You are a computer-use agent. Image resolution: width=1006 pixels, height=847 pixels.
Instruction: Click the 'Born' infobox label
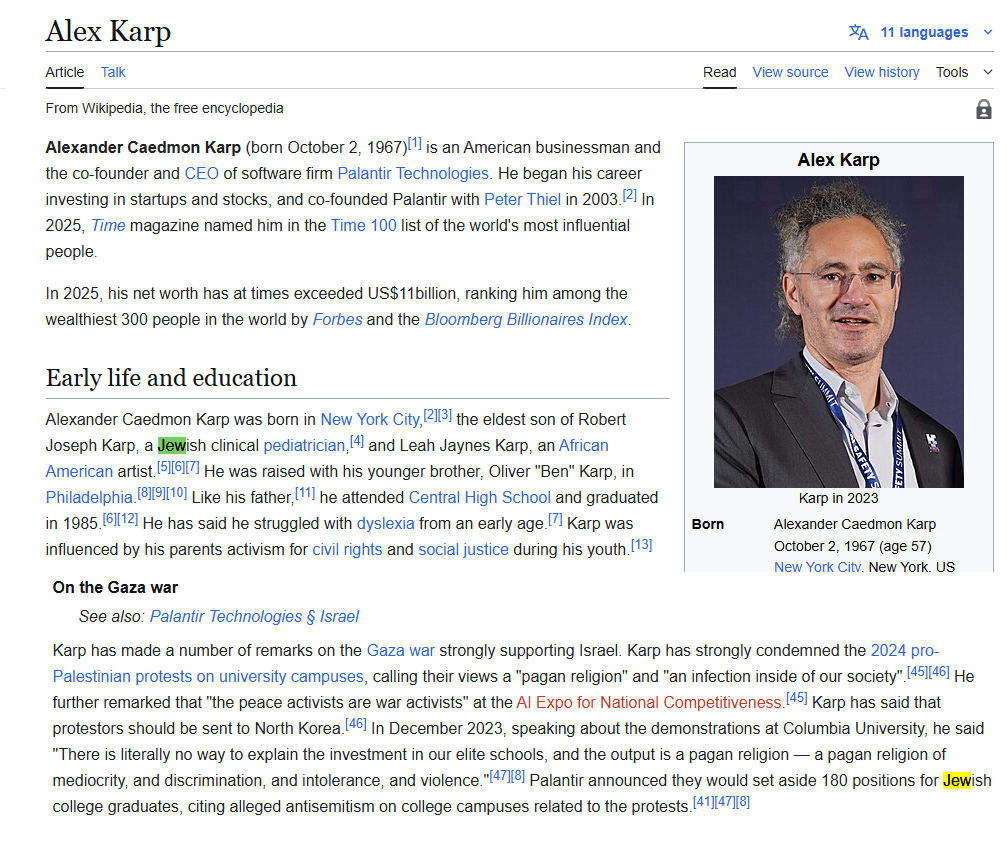pos(708,524)
